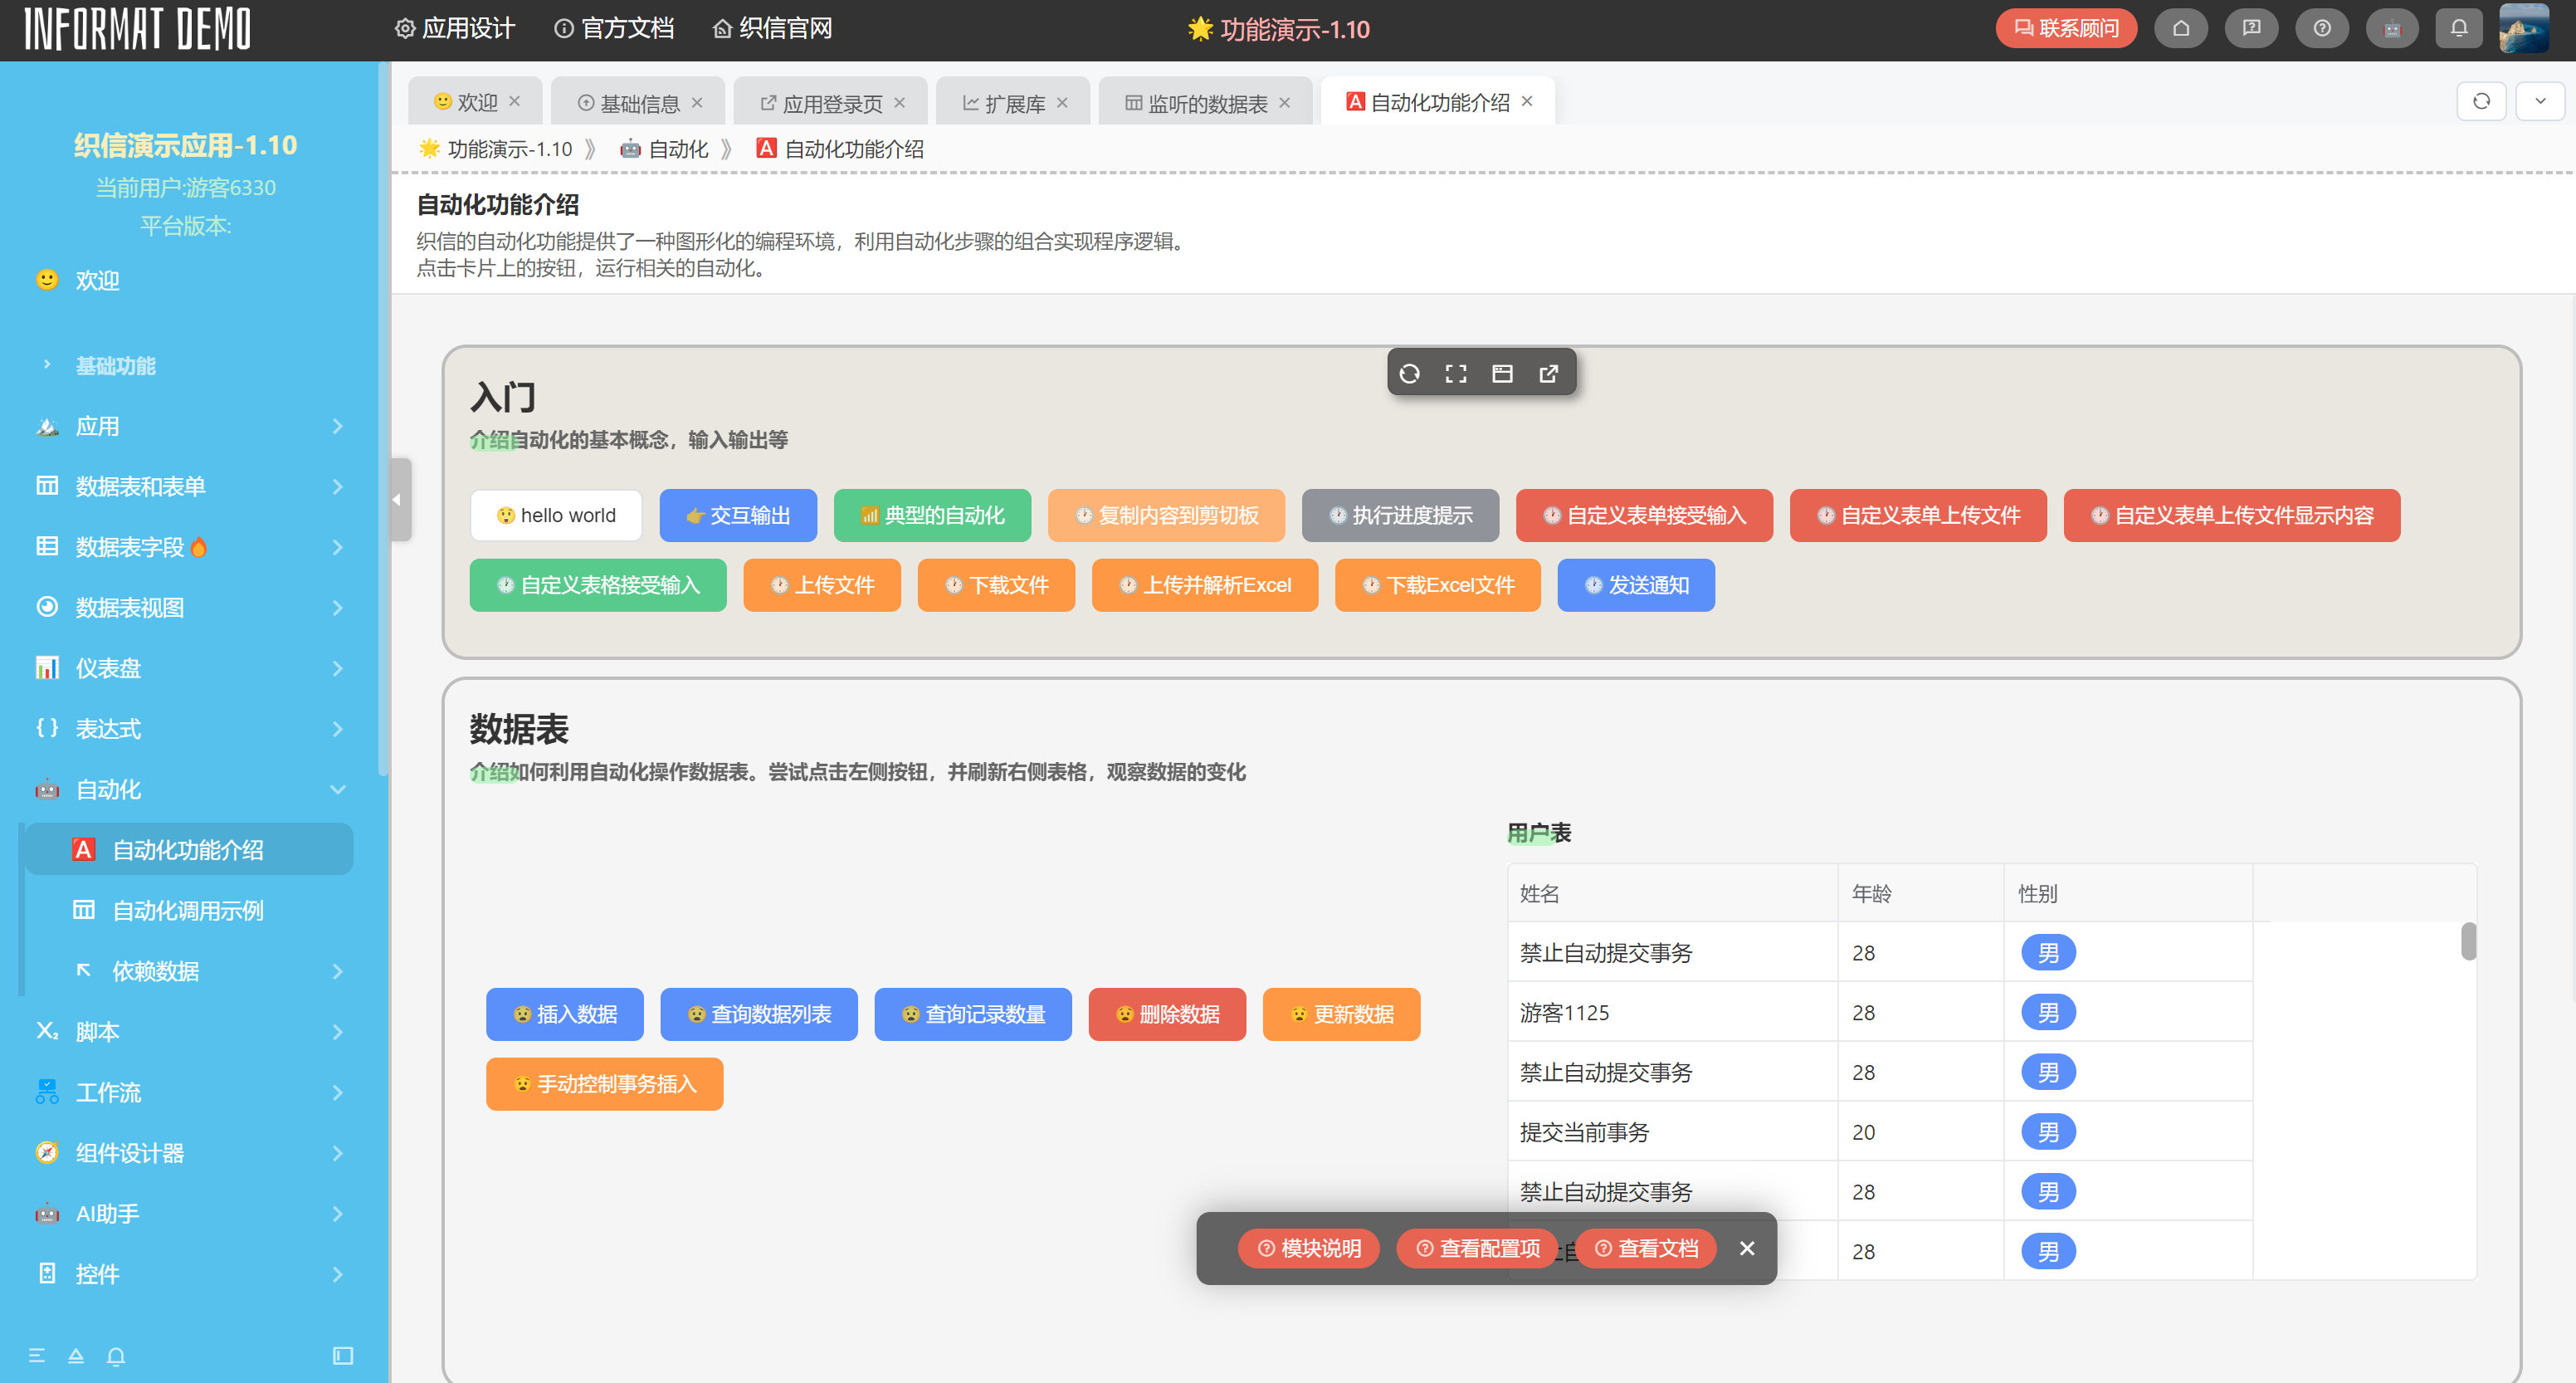Toggle sidebar layout icon at bottom-left panel
Viewport: 2576px width, 1383px height.
pos(342,1356)
